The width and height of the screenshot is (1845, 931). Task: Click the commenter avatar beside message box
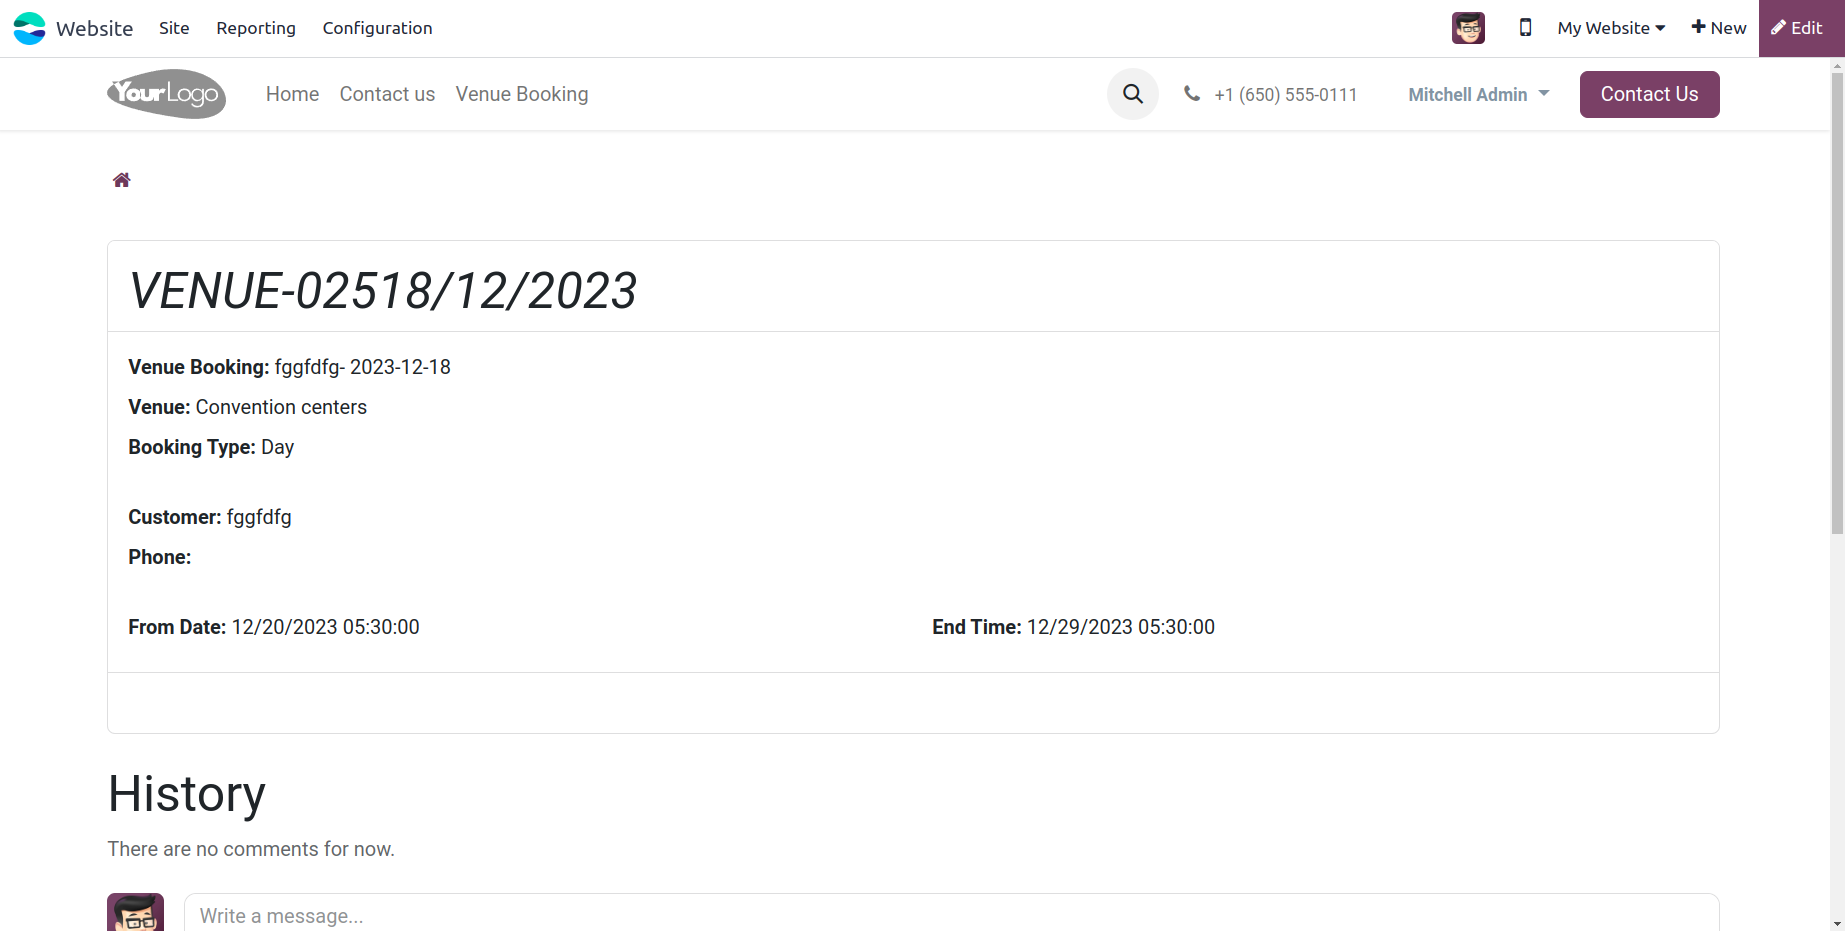pos(135,912)
